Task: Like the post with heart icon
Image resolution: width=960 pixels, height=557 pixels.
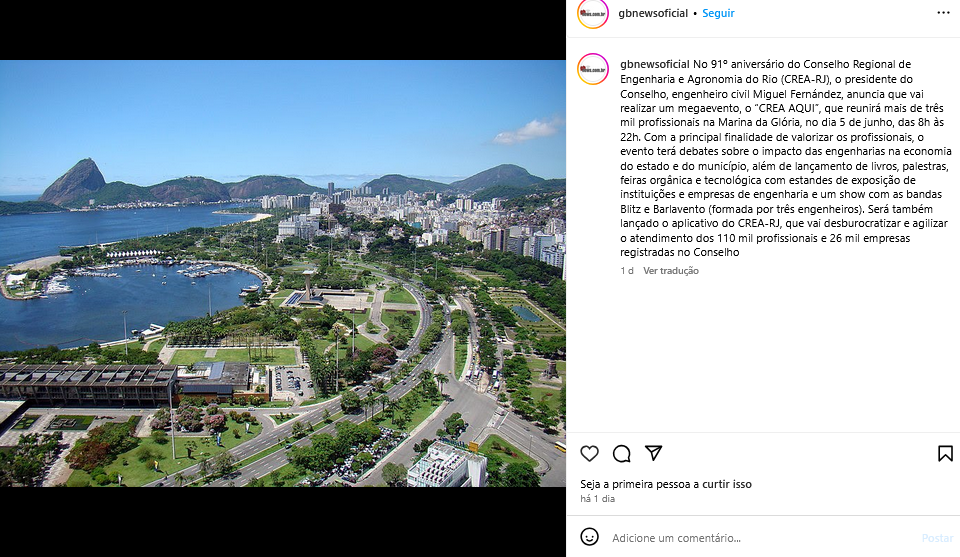Action: coord(589,454)
